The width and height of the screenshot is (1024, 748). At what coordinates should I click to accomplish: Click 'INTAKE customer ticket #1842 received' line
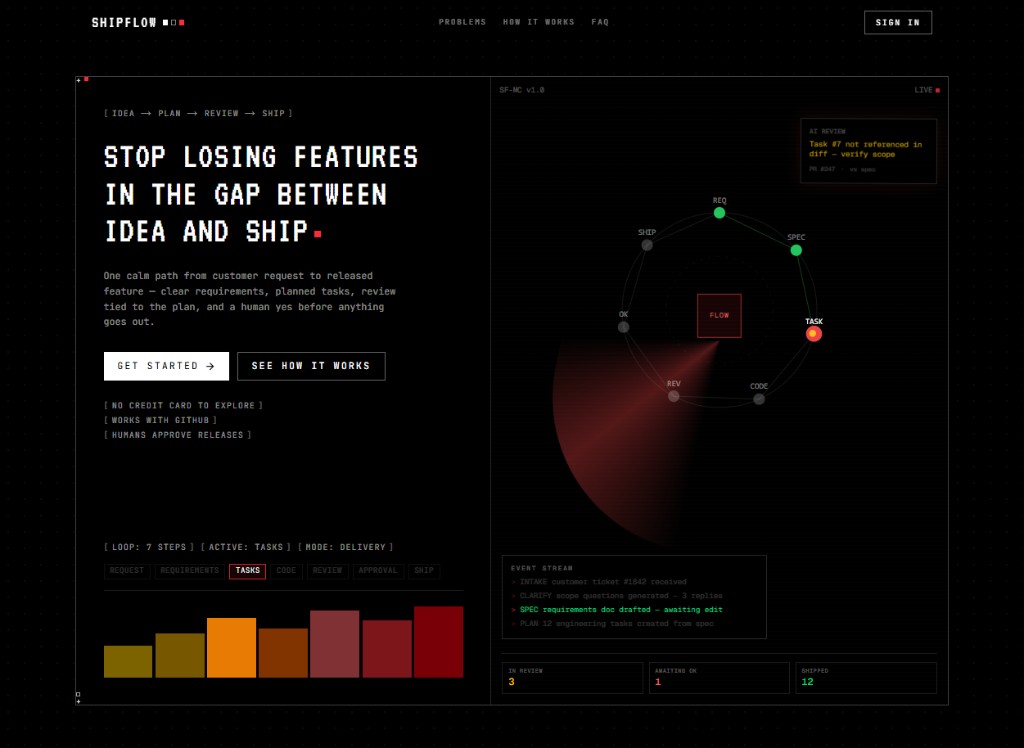pyautogui.click(x=599, y=581)
